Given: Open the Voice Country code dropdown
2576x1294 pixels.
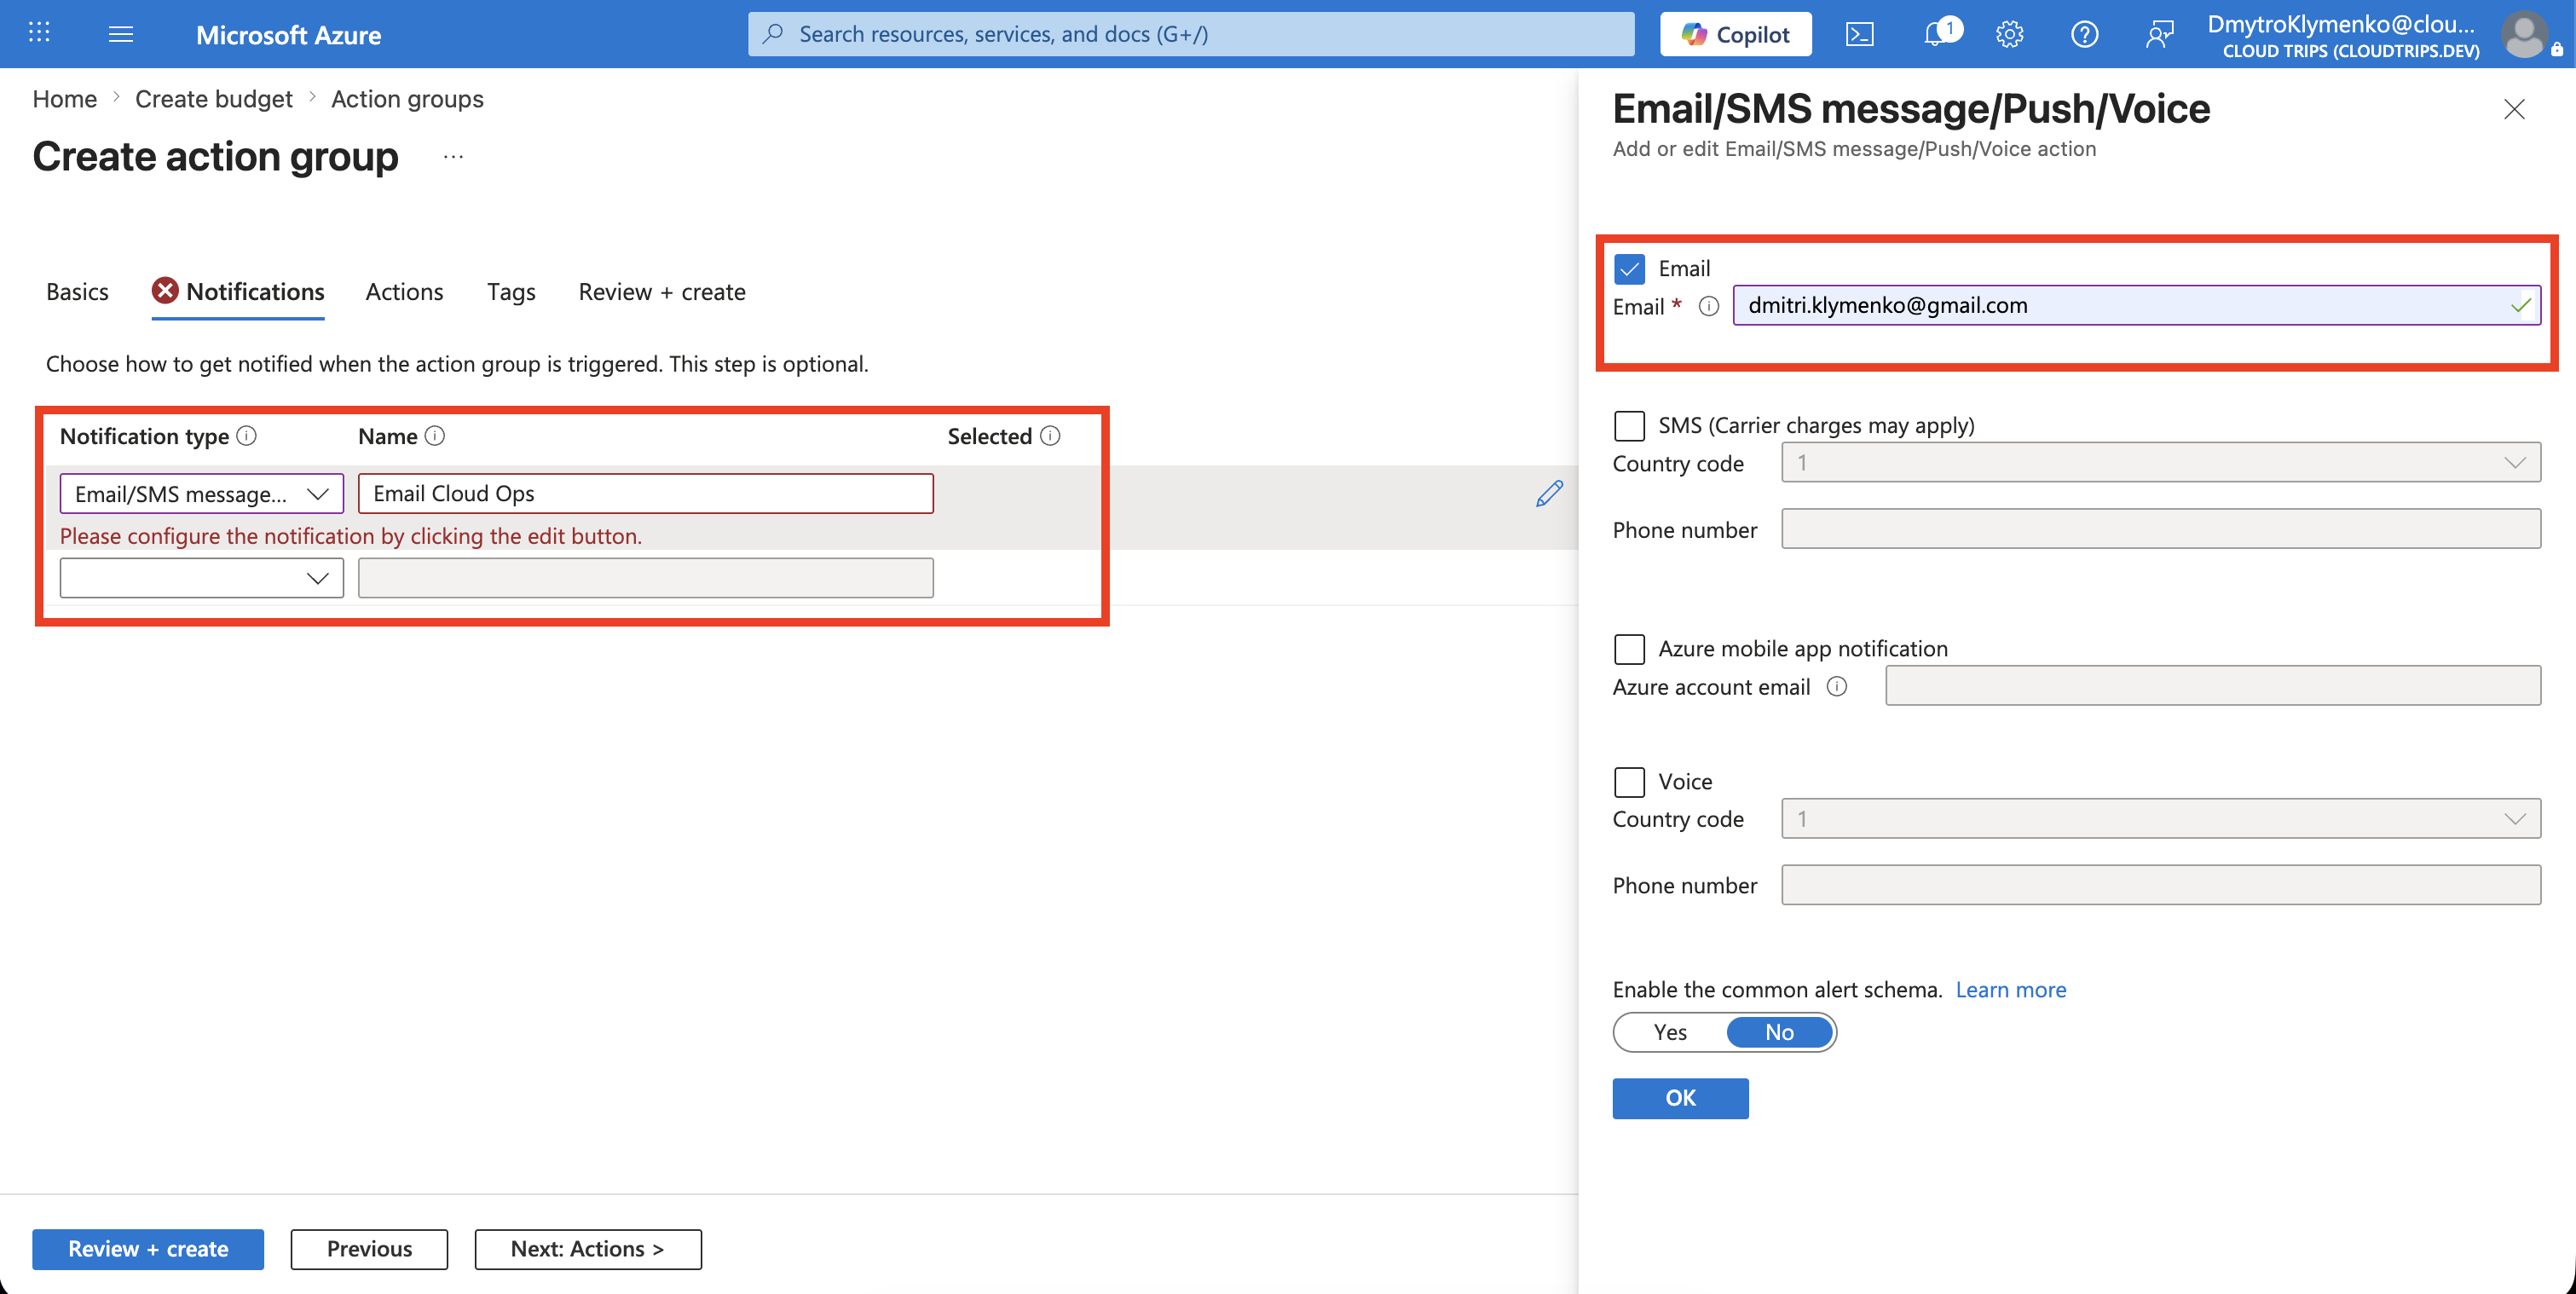Looking at the screenshot, I should pyautogui.click(x=2160, y=818).
